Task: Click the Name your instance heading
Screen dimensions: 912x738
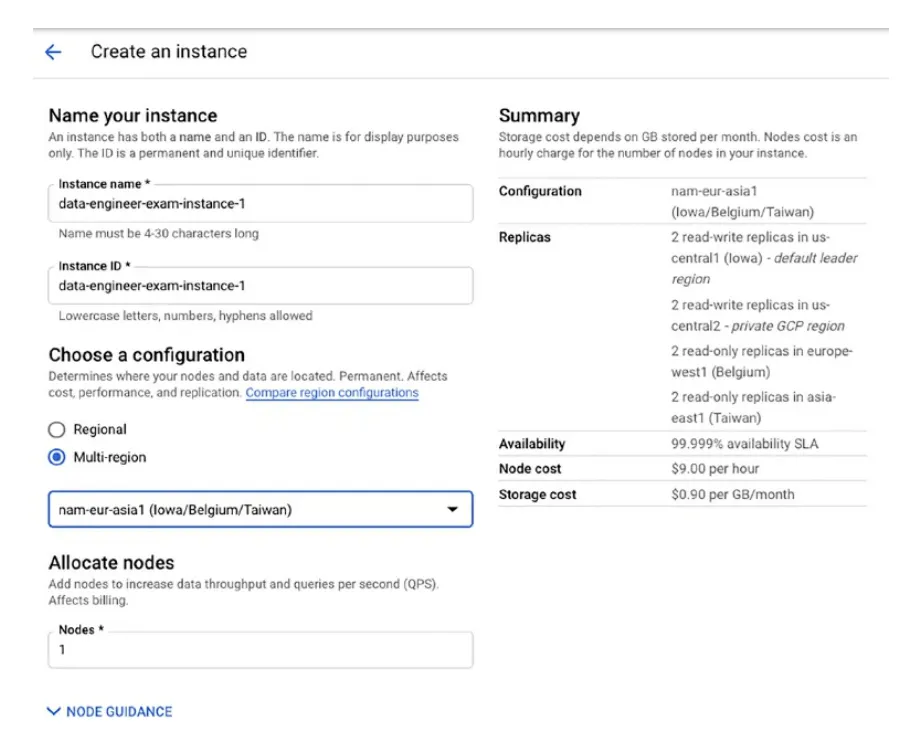Action: pos(133,116)
